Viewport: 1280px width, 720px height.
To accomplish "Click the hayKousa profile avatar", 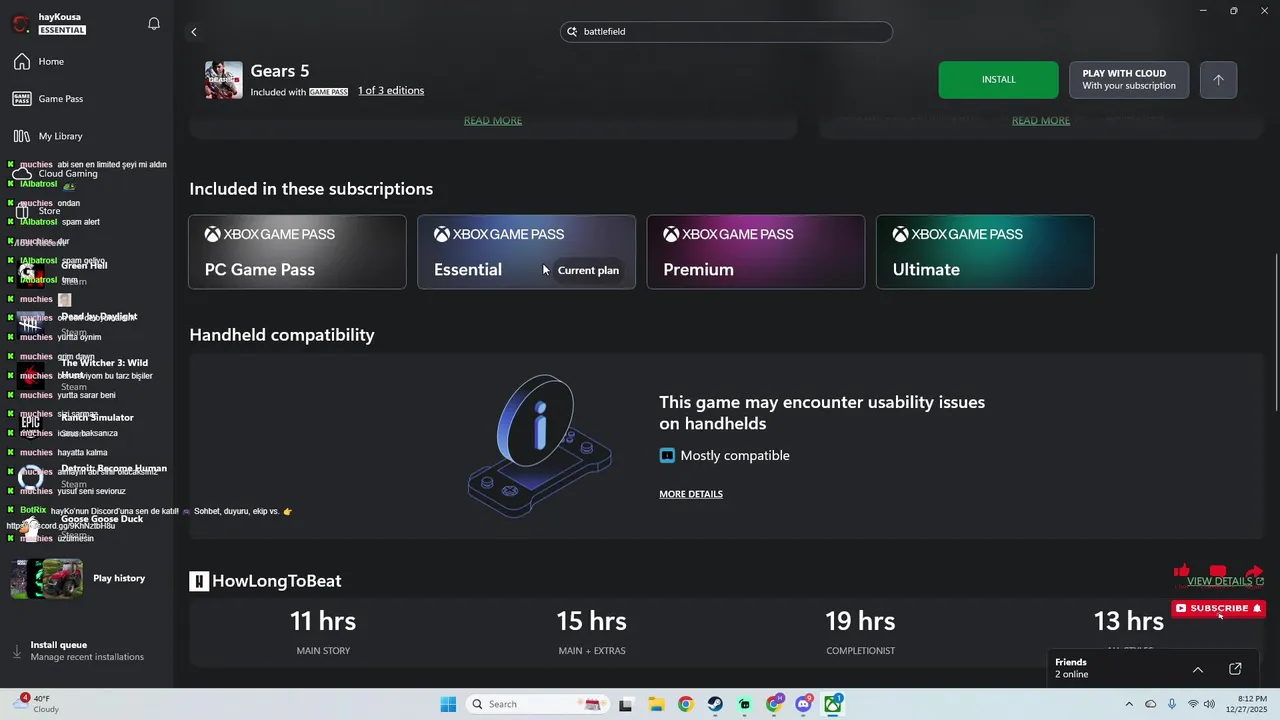I will [20, 24].
